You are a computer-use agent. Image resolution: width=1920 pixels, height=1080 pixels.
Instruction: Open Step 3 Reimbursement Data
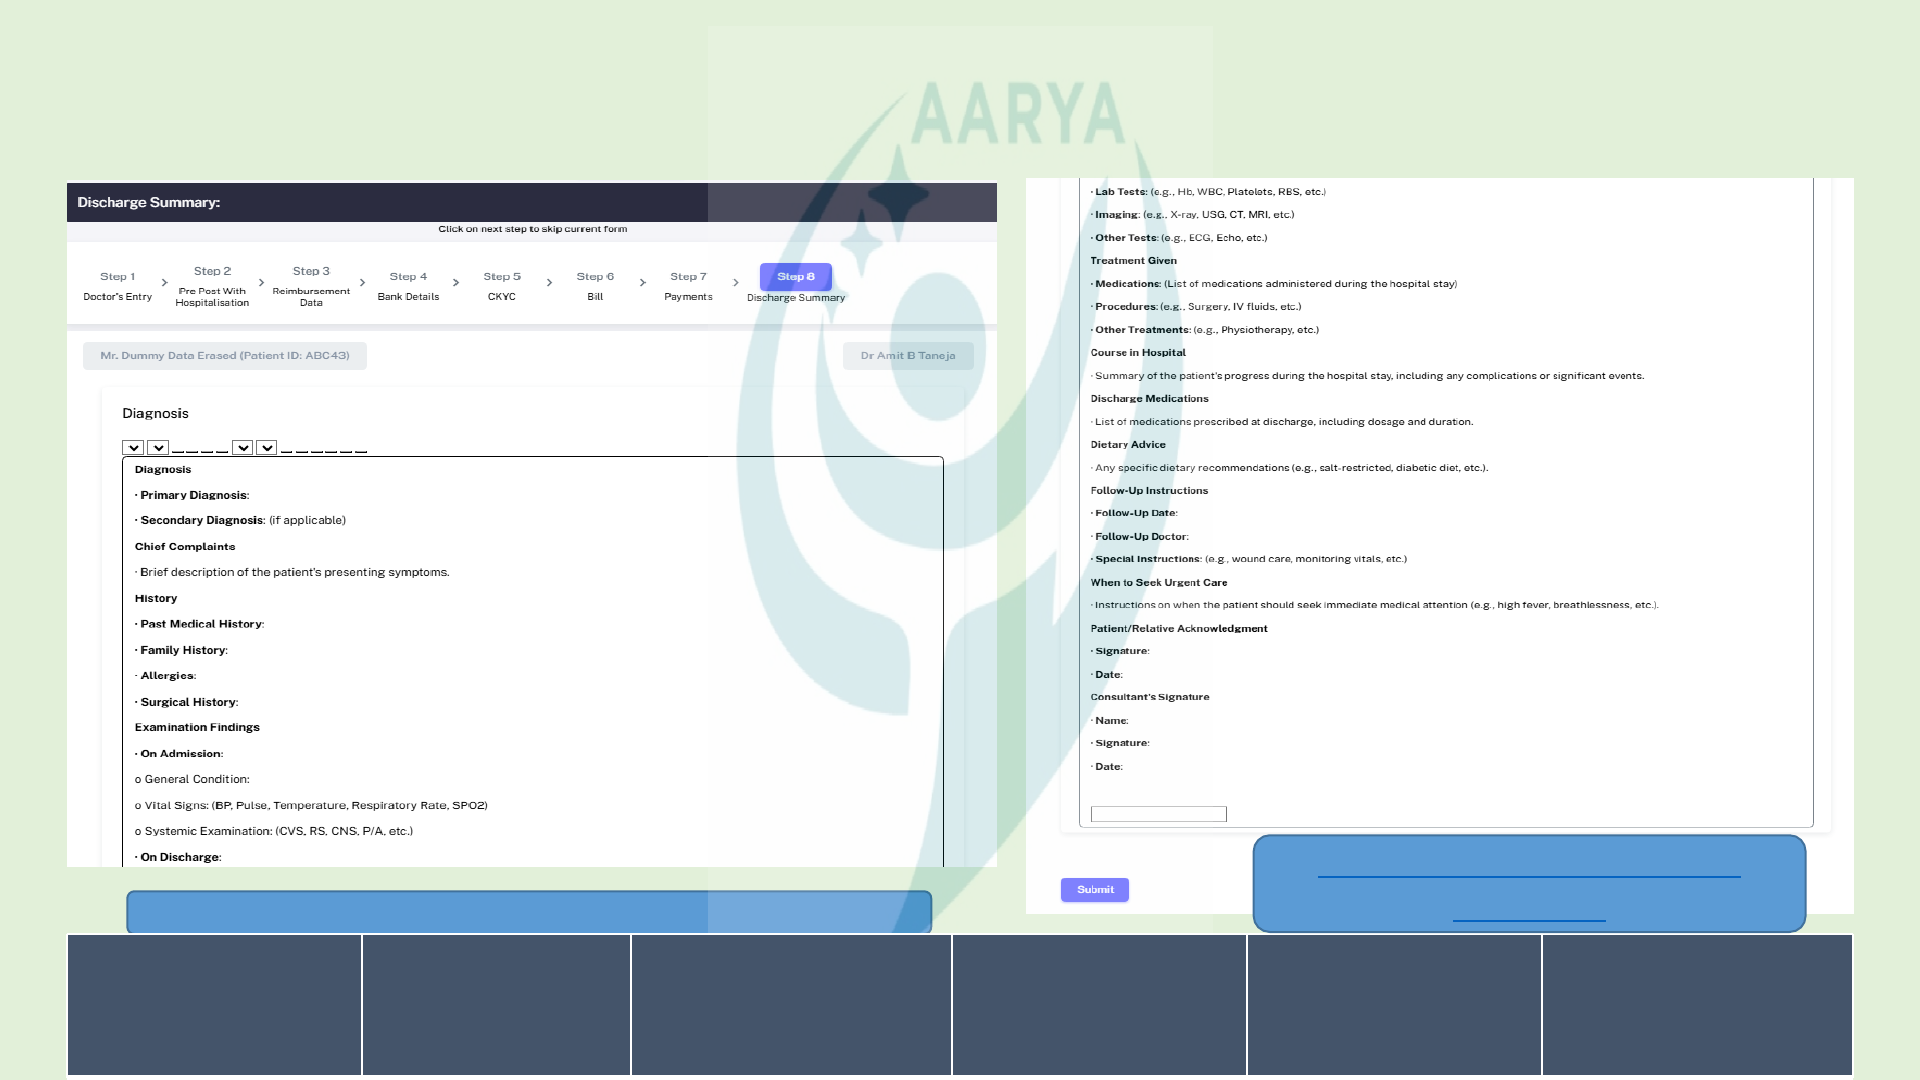coord(311,285)
